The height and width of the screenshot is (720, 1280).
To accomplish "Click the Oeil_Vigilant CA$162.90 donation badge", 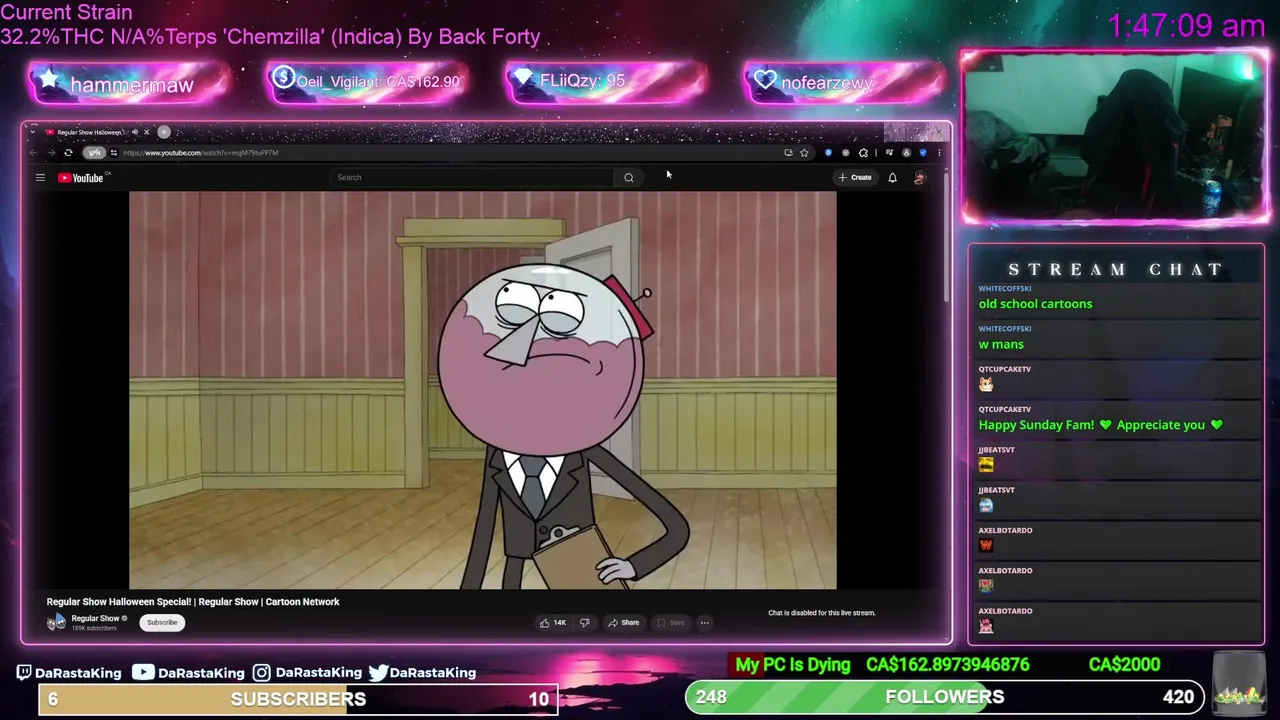I will [366, 82].
